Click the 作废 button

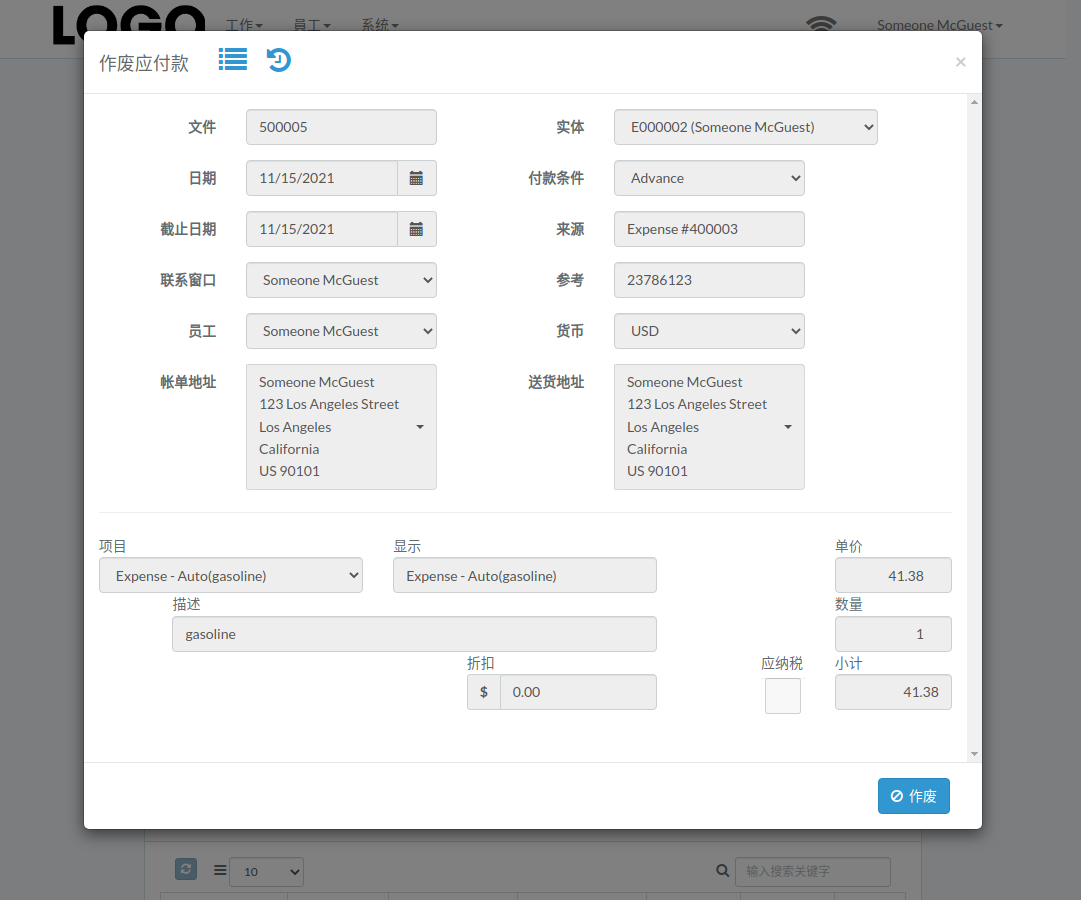pos(913,796)
